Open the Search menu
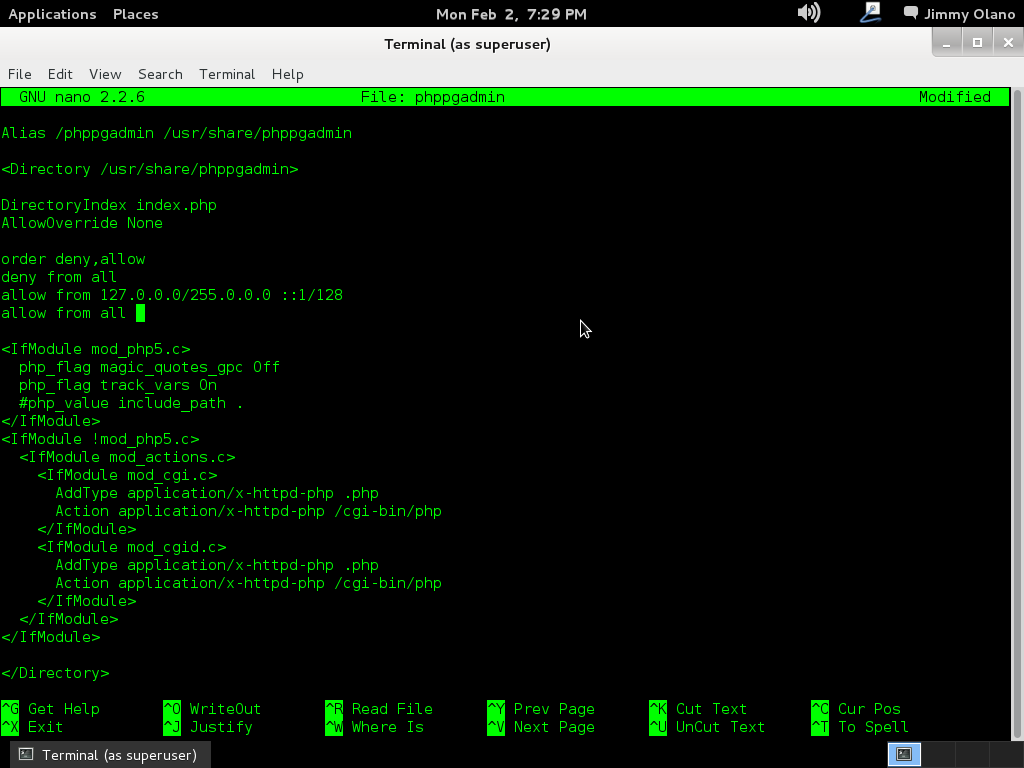 [x=160, y=74]
